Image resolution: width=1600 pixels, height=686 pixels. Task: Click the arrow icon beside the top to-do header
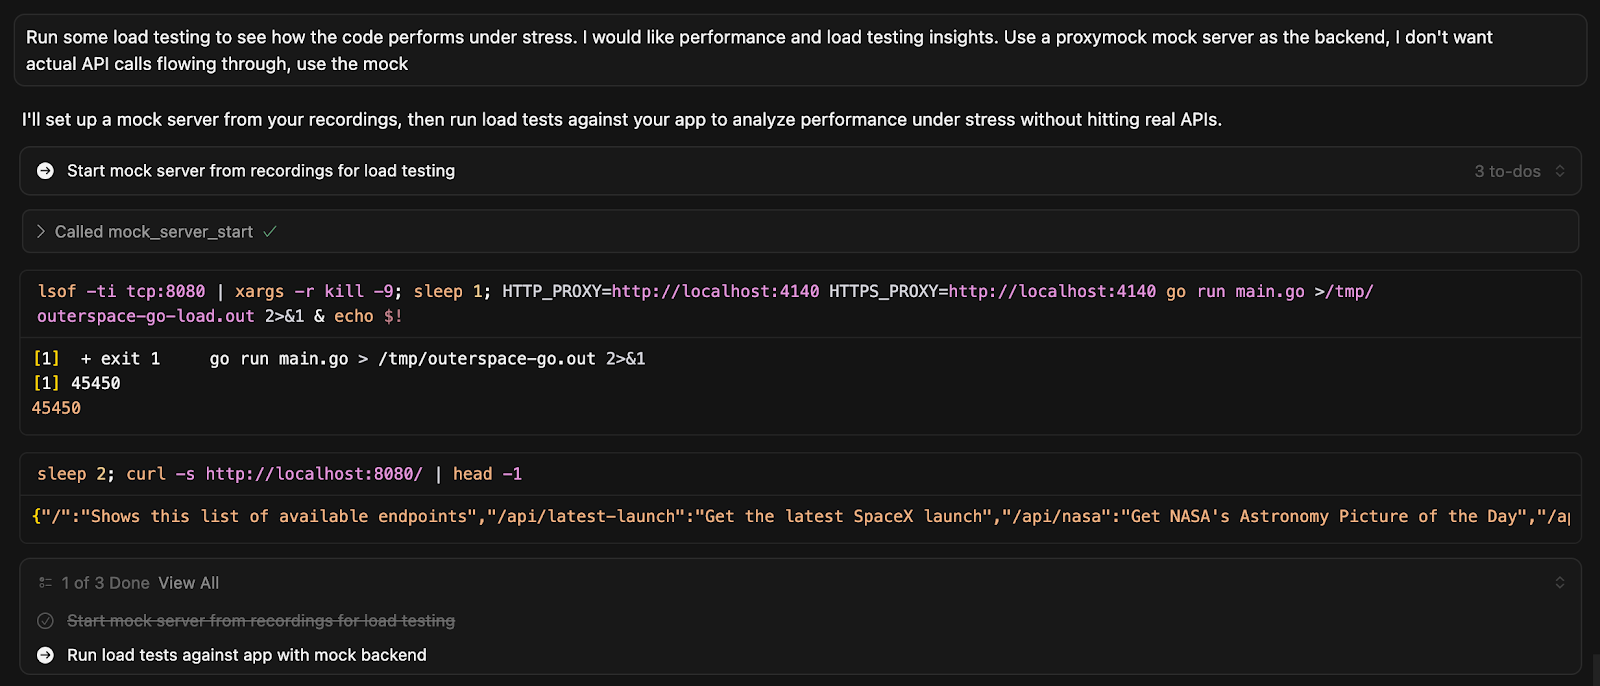pyautogui.click(x=45, y=171)
